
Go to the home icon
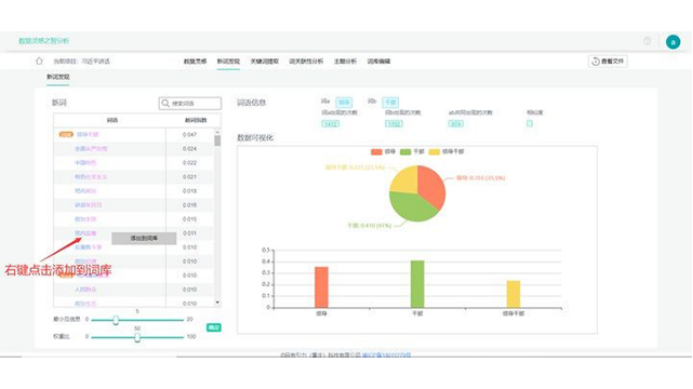pyautogui.click(x=39, y=61)
